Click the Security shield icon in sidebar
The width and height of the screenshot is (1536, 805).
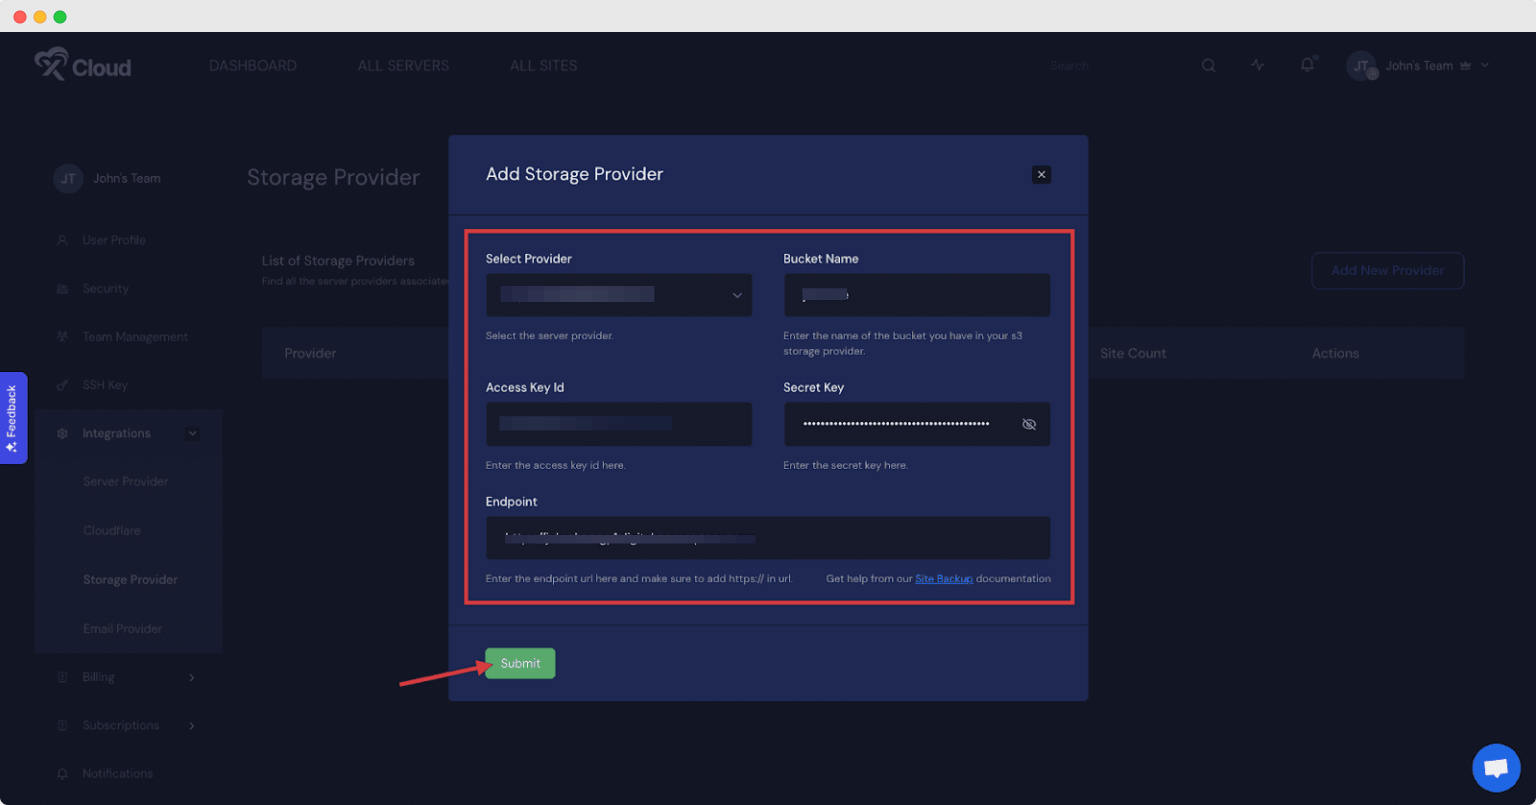62,288
